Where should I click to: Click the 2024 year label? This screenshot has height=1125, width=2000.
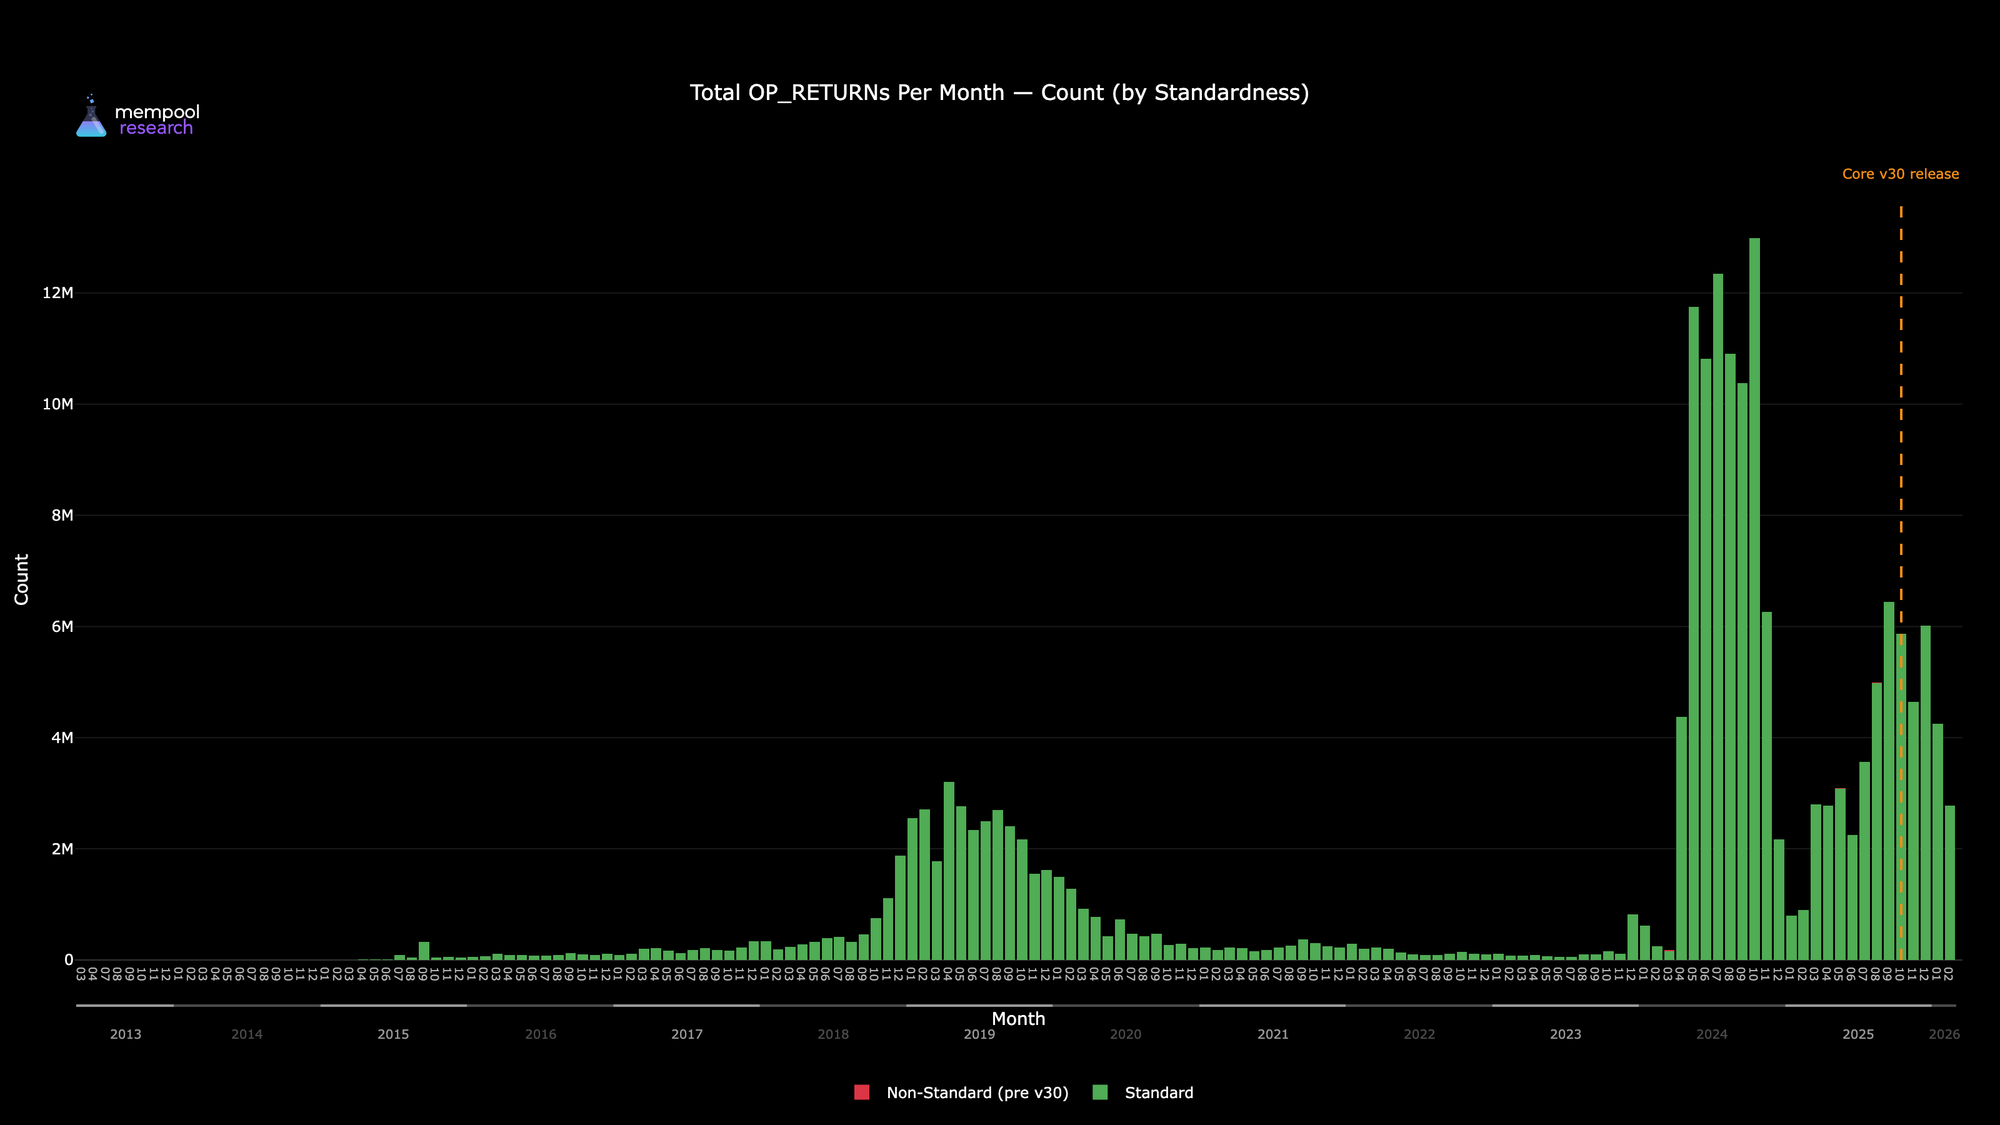[1712, 1035]
